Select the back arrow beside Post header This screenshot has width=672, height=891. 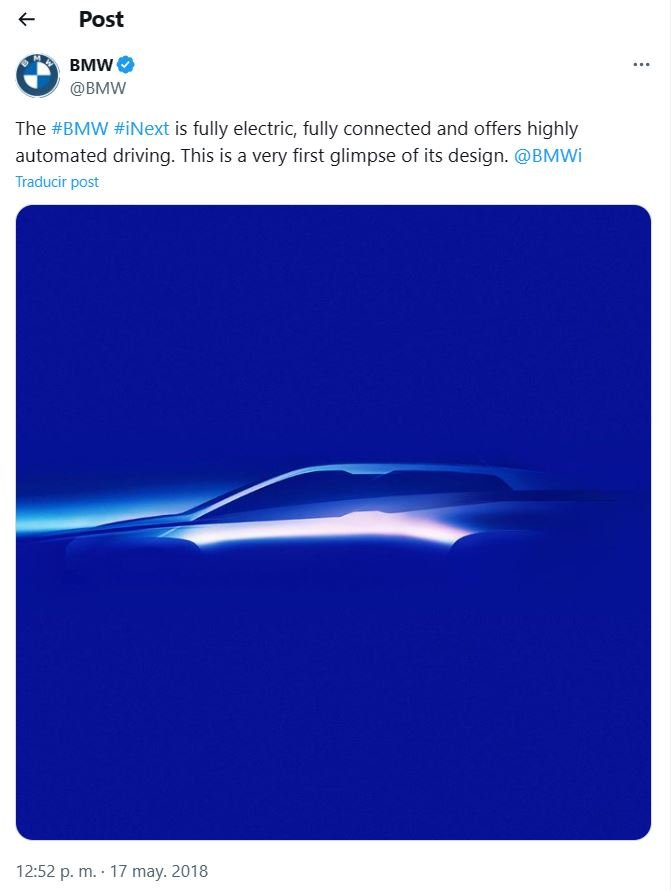point(25,19)
